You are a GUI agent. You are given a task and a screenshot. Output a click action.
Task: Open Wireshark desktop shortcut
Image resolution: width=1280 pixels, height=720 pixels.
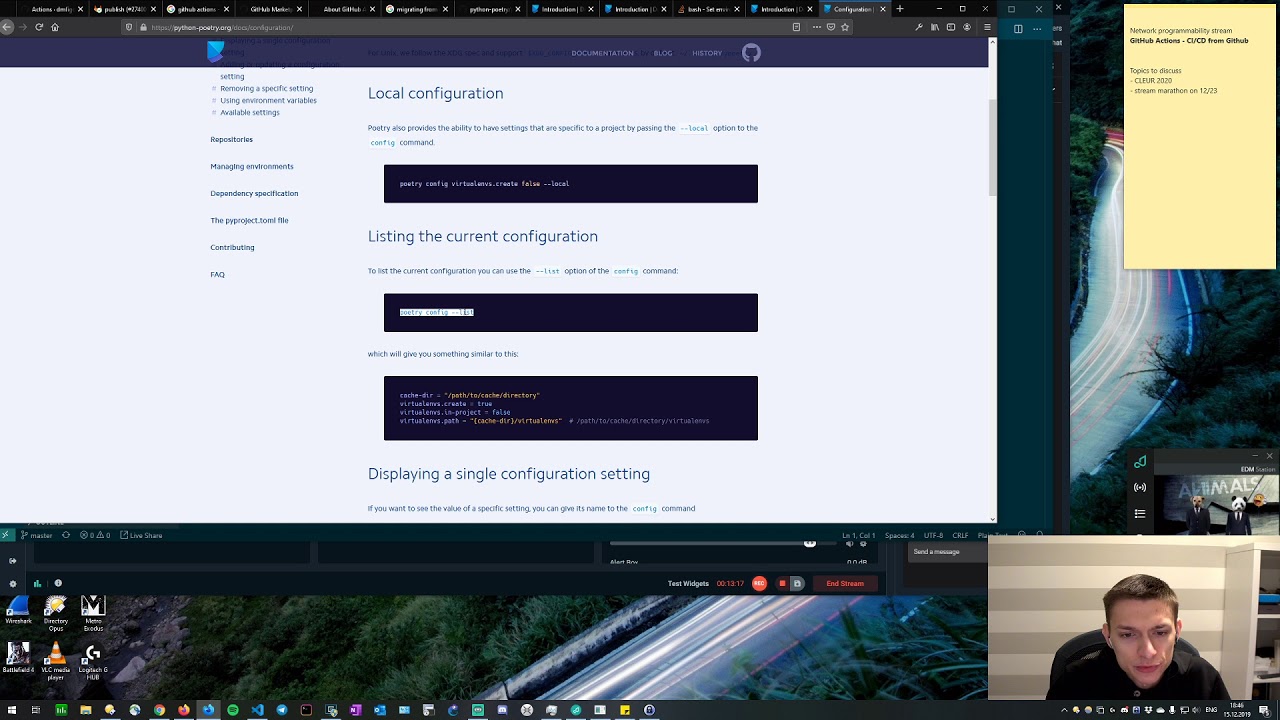tap(18, 611)
